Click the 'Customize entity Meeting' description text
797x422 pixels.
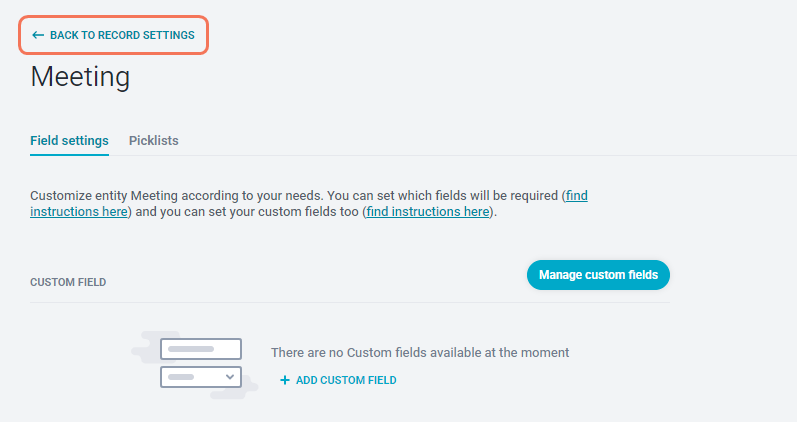pos(295,196)
